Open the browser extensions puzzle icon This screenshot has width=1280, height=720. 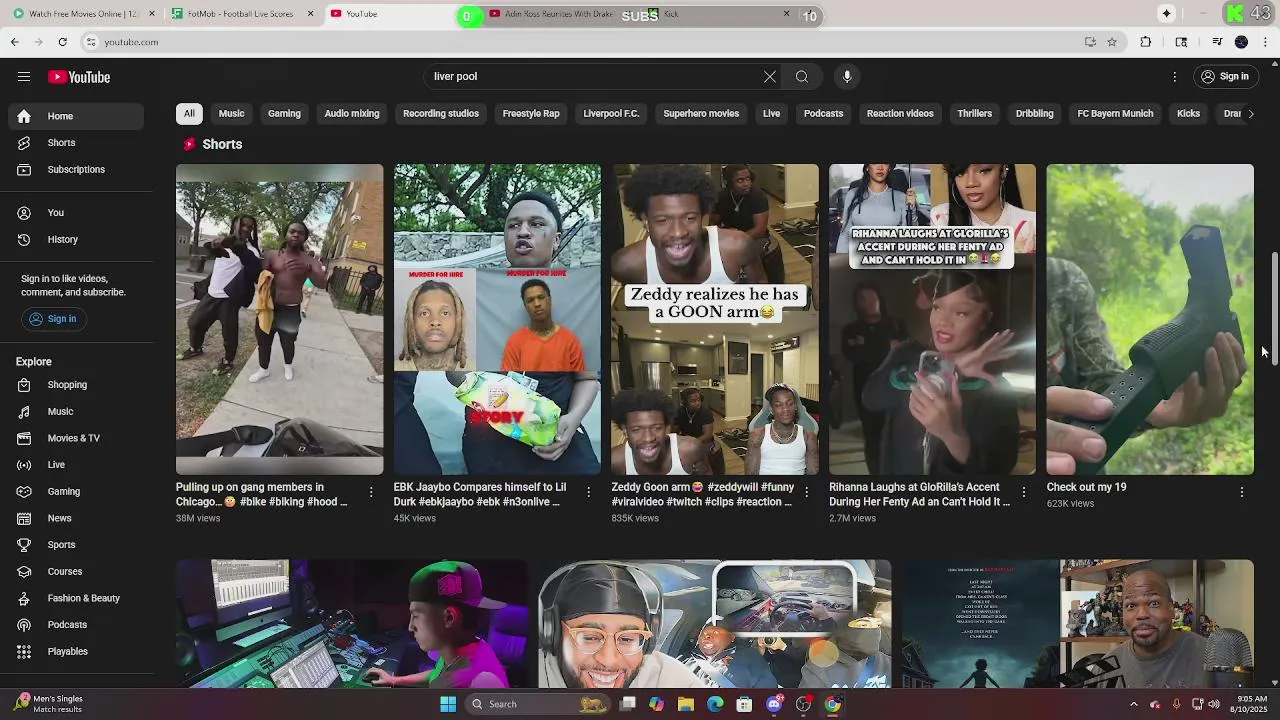(1146, 42)
